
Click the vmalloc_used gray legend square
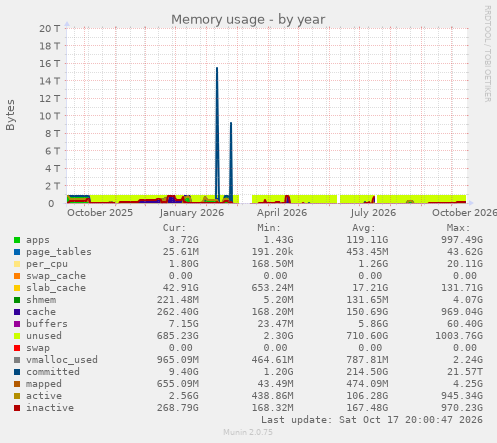tap(17, 360)
